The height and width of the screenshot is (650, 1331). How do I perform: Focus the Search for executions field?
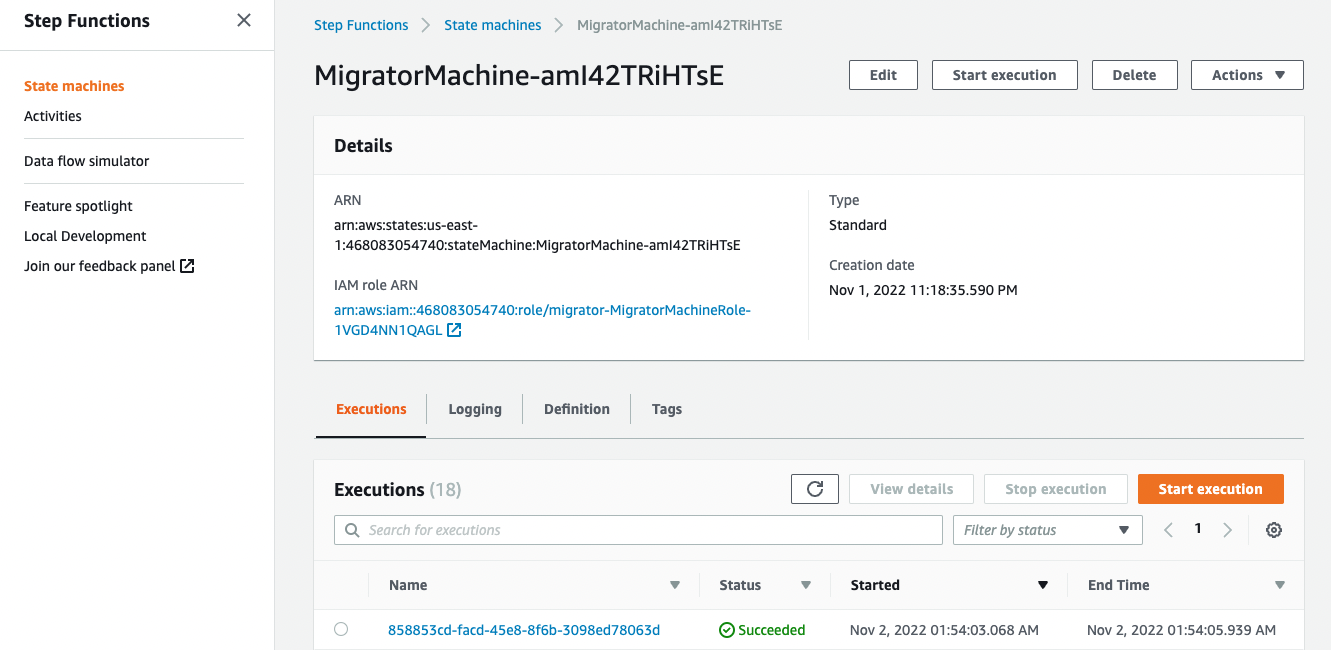(x=638, y=530)
